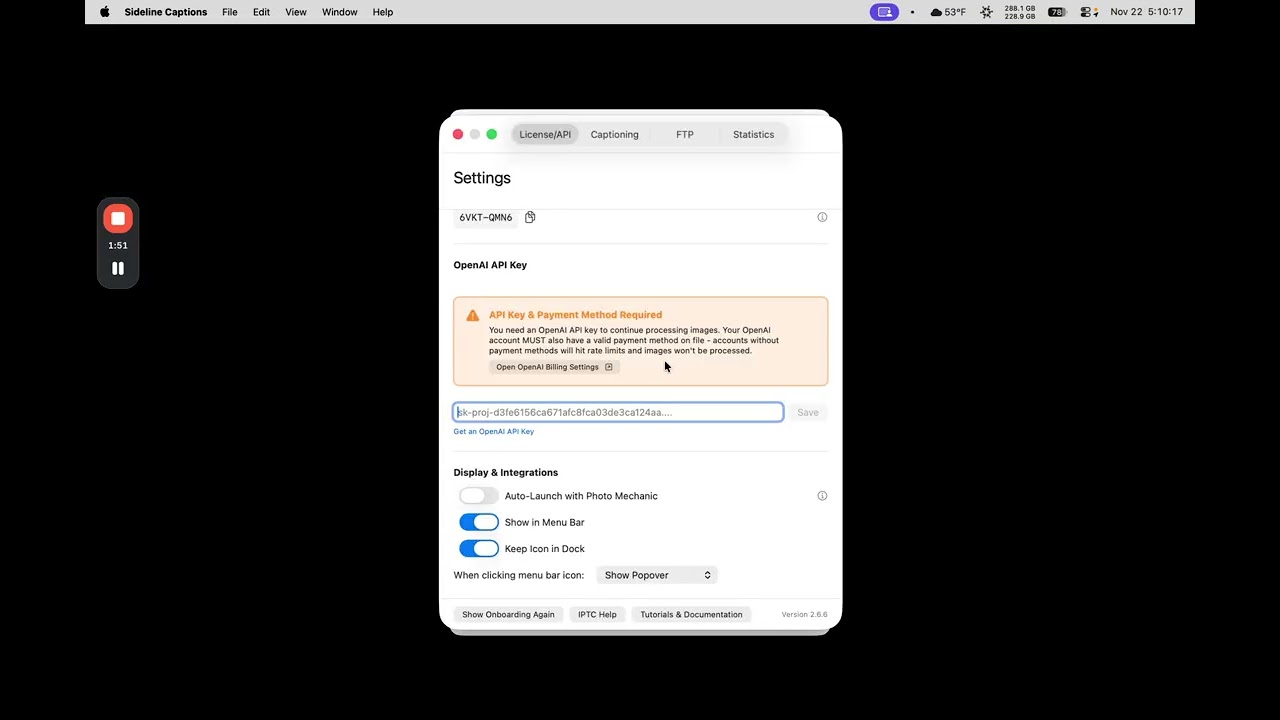1280x720 pixels.
Task: Open info icon for Auto-Launch with Photo Mechanic
Action: [822, 496]
